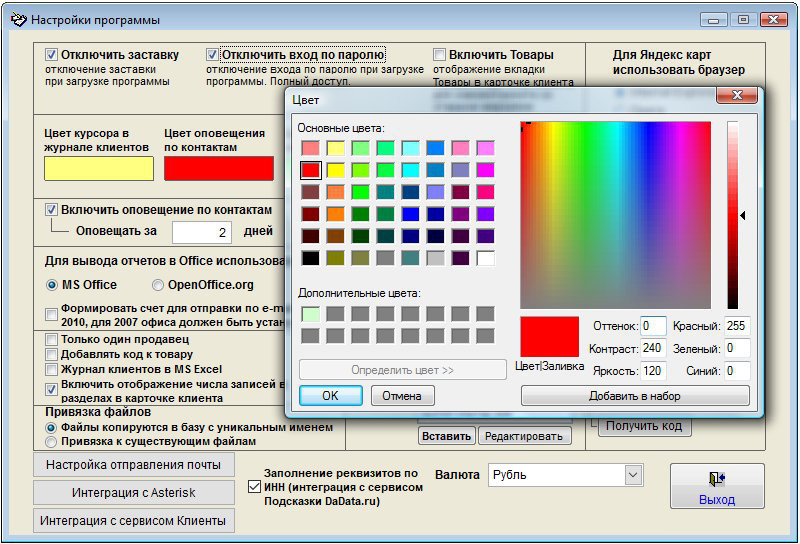The height and width of the screenshot is (544, 800).
Task: Select the white basic color swatch
Action: pos(486,258)
